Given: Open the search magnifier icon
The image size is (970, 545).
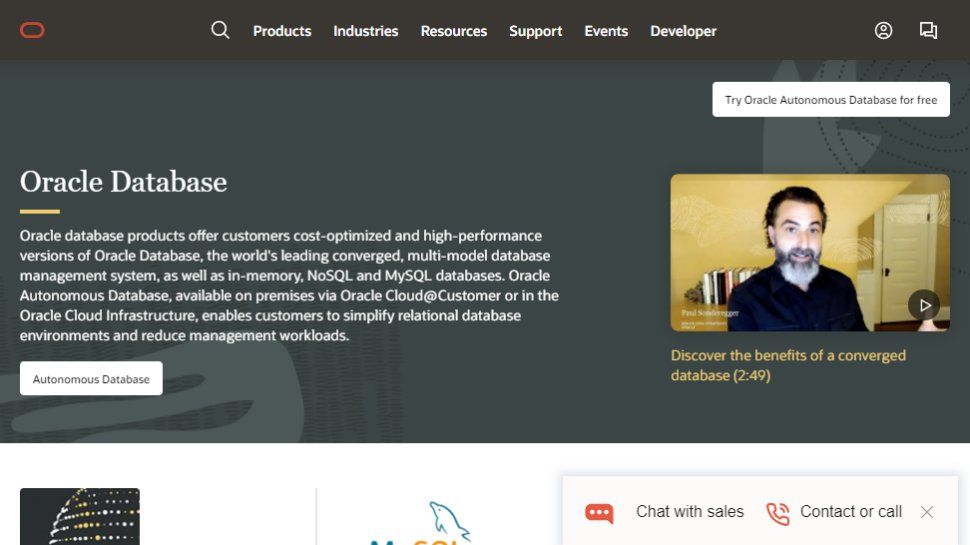Looking at the screenshot, I should (220, 30).
